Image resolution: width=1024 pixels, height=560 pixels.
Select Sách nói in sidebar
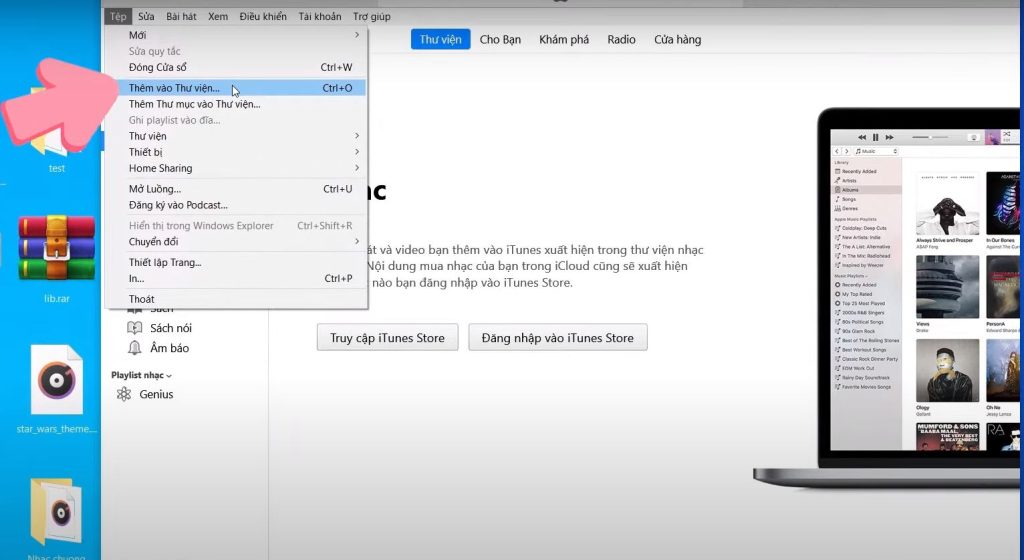click(x=171, y=328)
